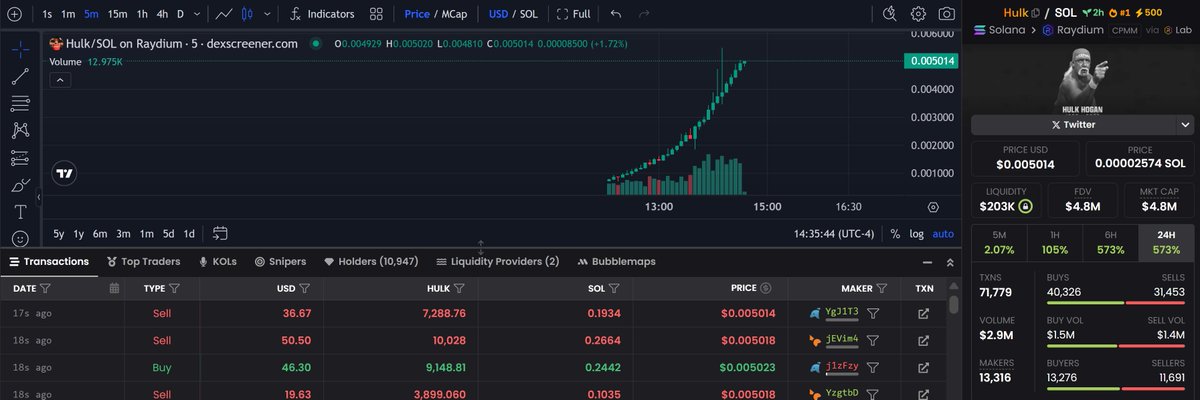Image resolution: width=1200 pixels, height=400 pixels.
Task: Select the text annotation tool
Action: tap(19, 212)
